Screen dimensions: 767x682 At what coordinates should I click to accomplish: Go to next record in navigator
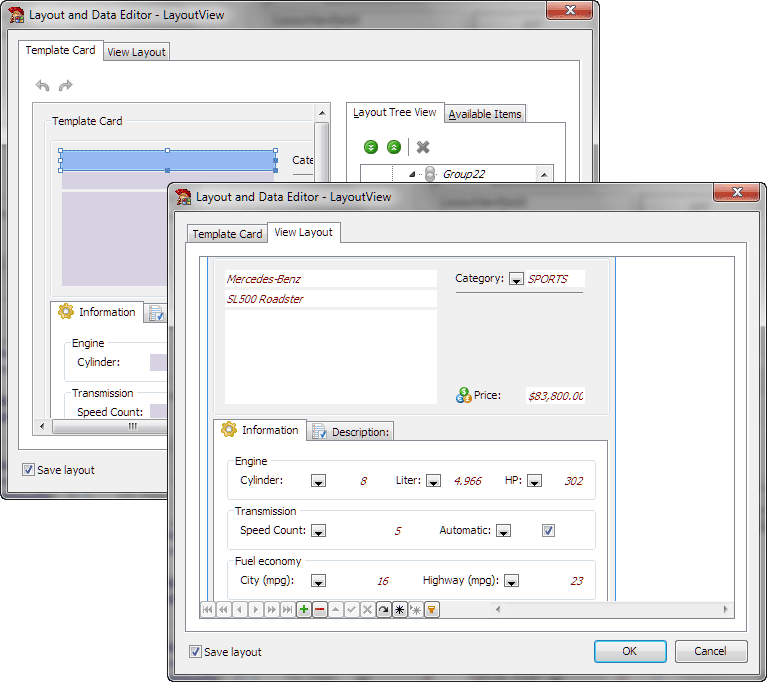coord(256,610)
